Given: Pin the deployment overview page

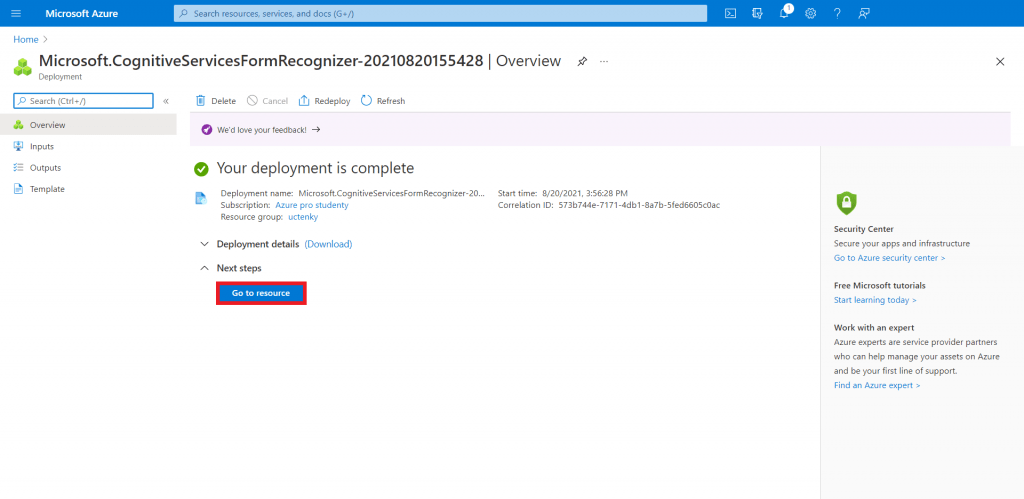Looking at the screenshot, I should click(x=582, y=61).
